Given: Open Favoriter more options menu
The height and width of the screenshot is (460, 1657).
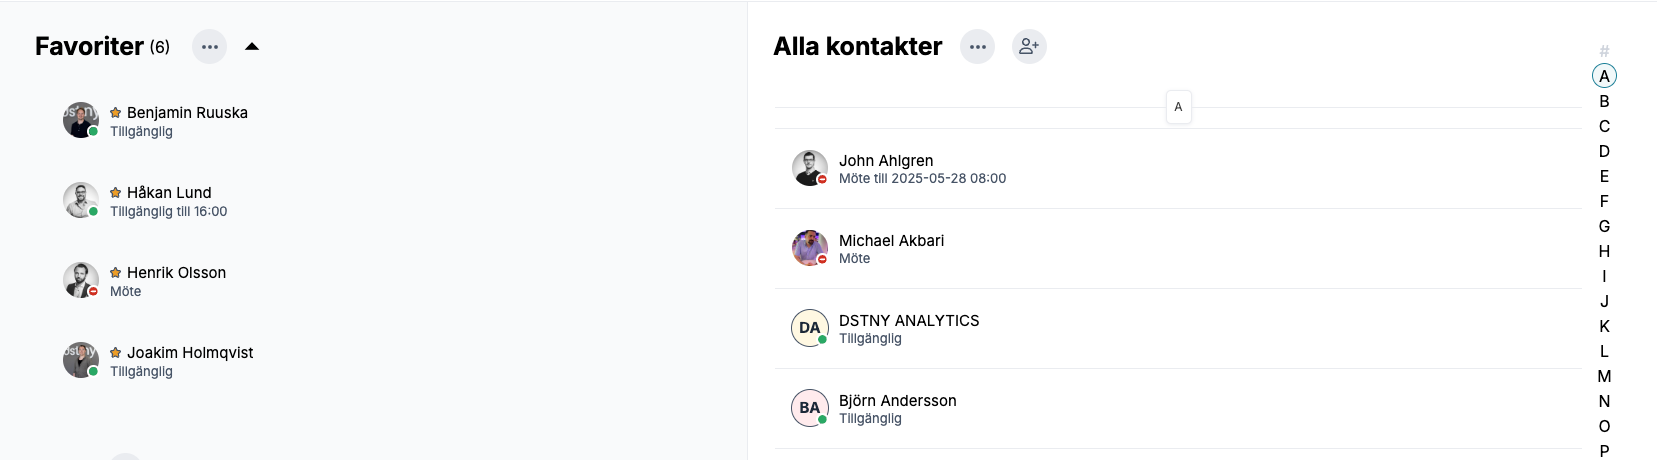Looking at the screenshot, I should coord(209,47).
